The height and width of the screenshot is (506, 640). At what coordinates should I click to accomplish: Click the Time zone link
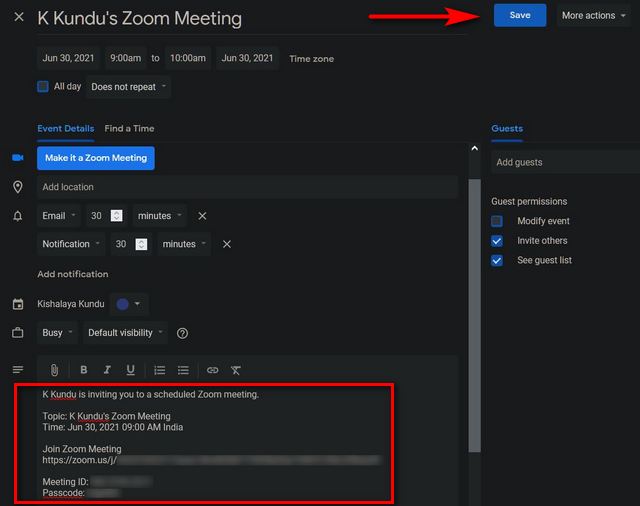pyautogui.click(x=311, y=59)
